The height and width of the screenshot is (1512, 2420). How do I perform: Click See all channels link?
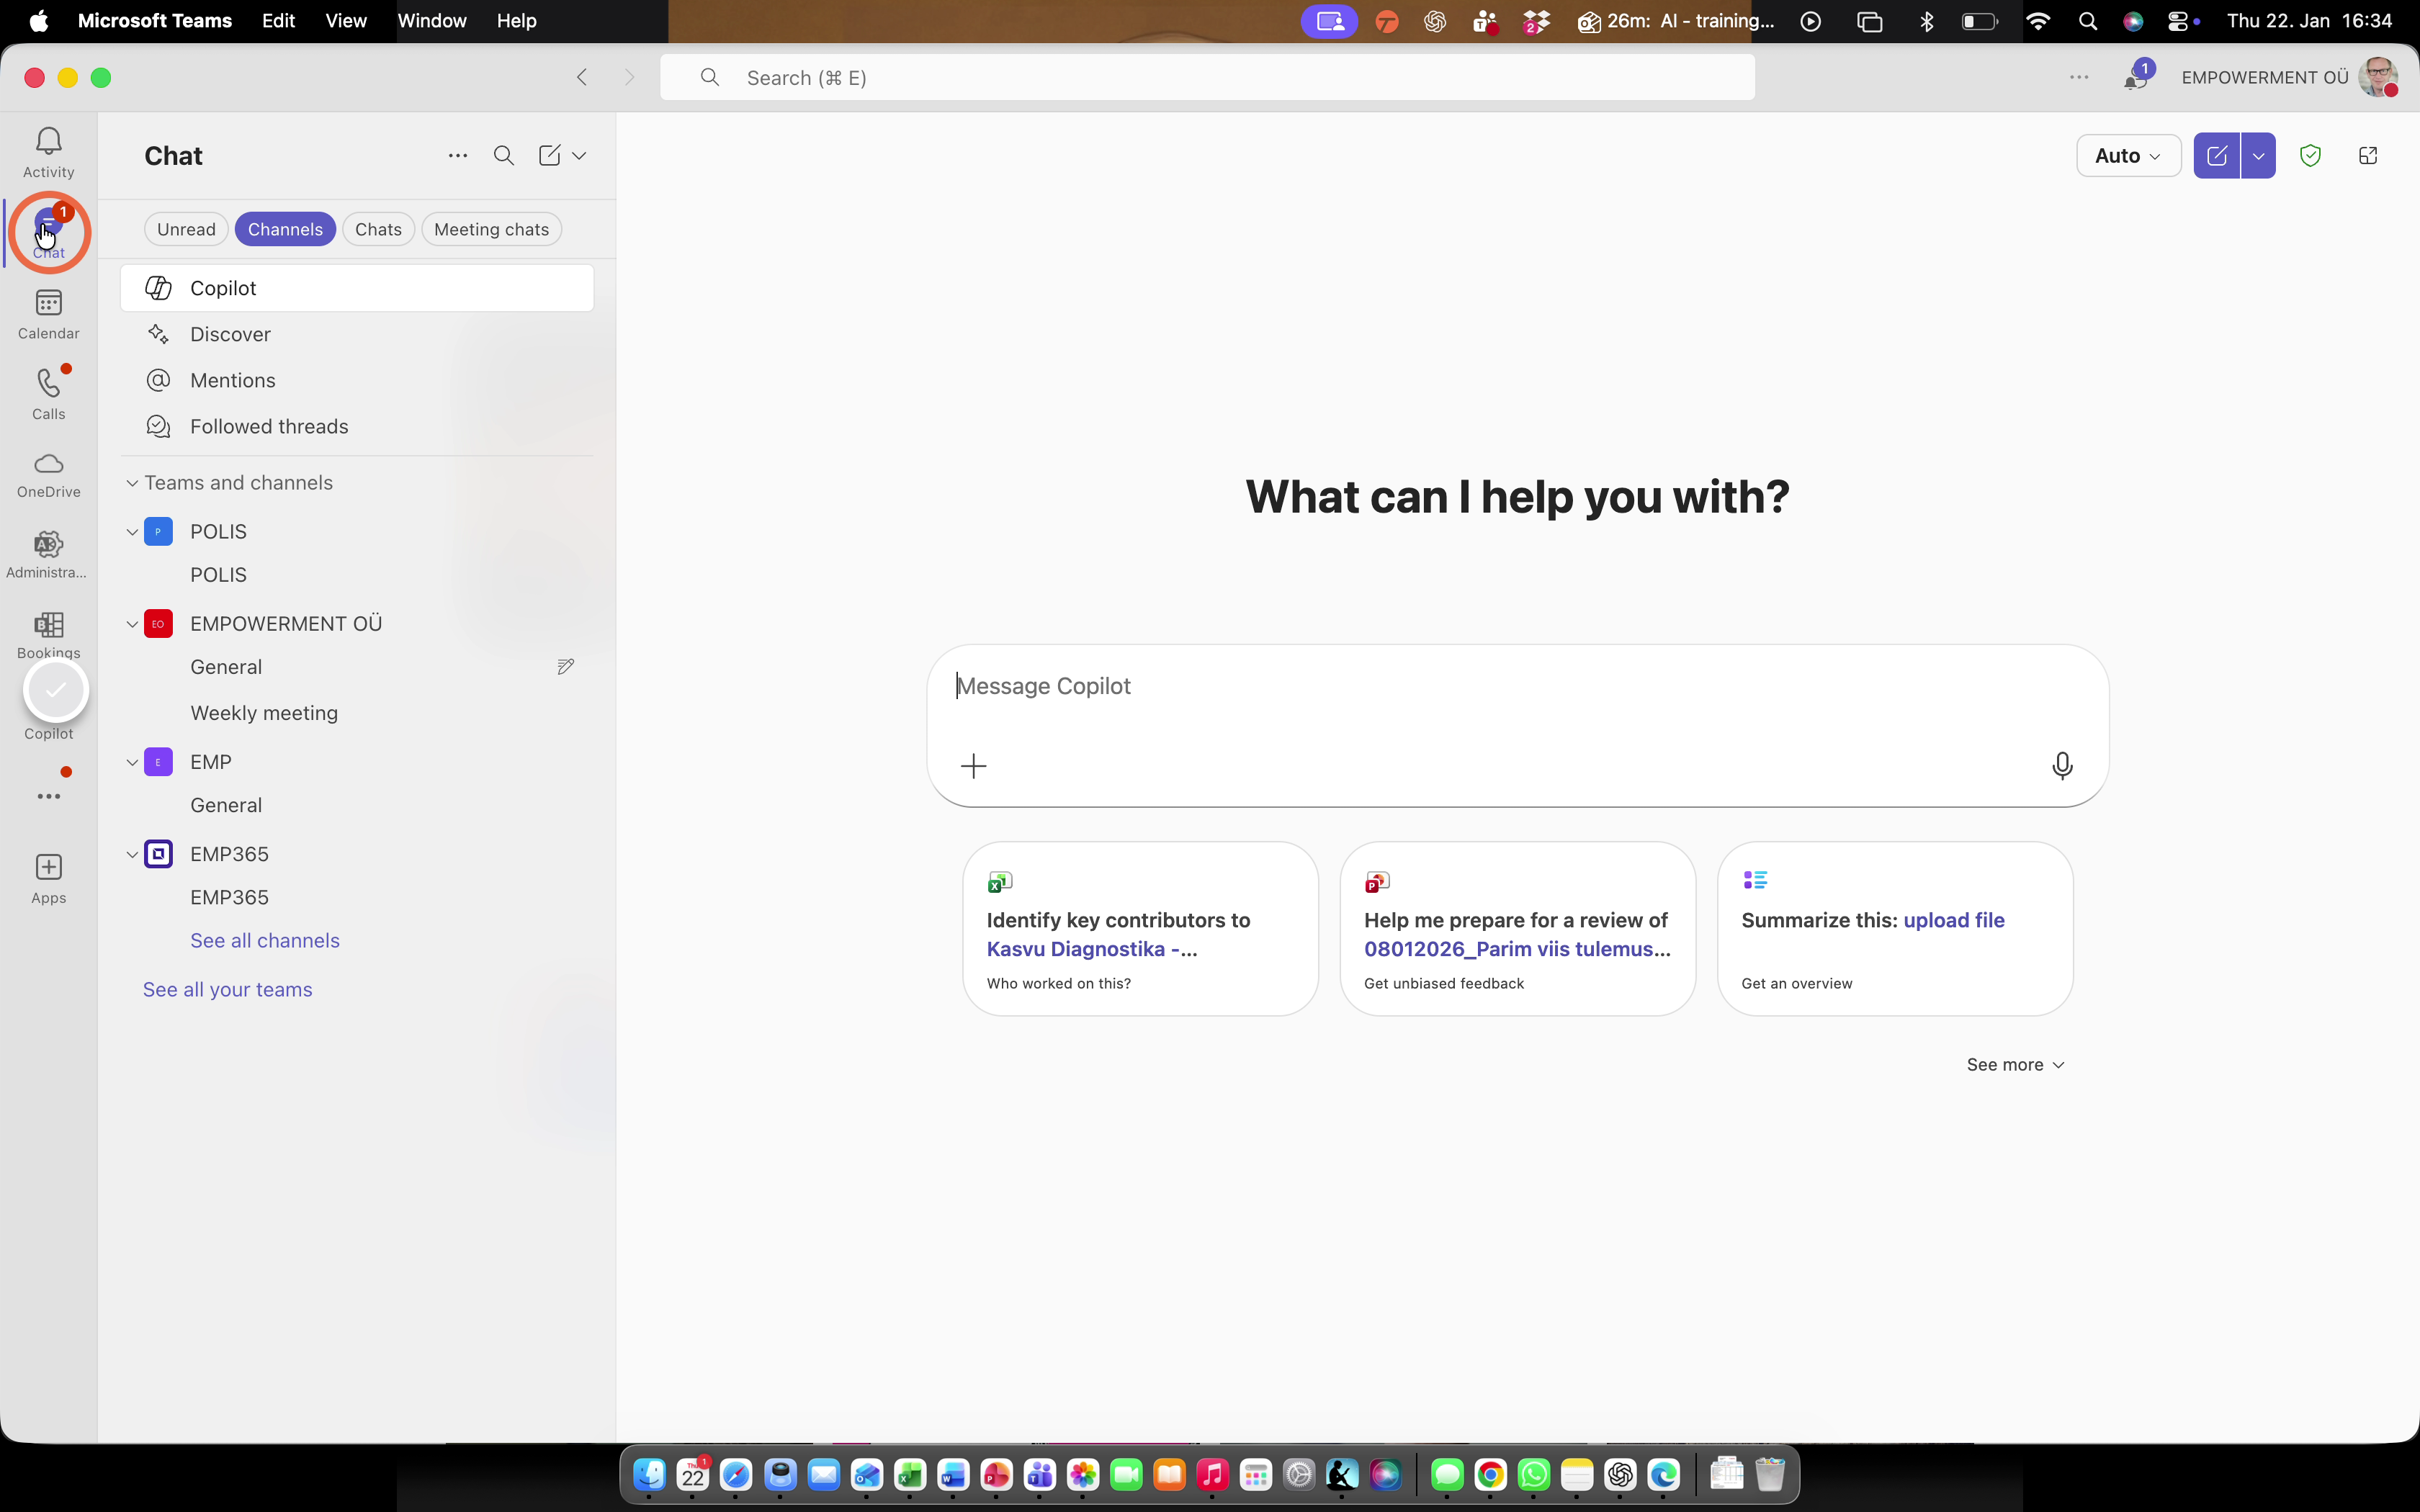point(265,940)
